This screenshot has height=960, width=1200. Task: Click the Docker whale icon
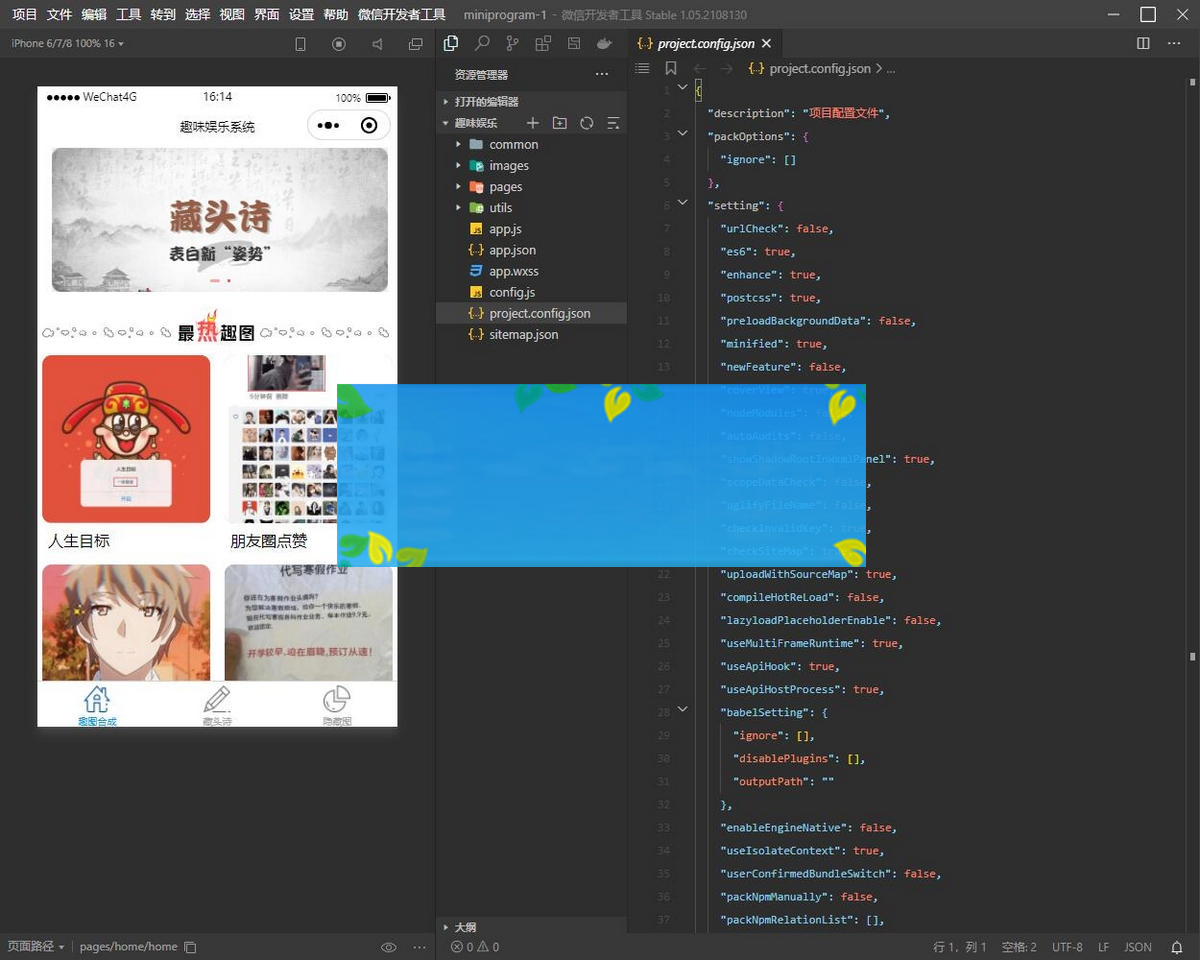[x=604, y=44]
